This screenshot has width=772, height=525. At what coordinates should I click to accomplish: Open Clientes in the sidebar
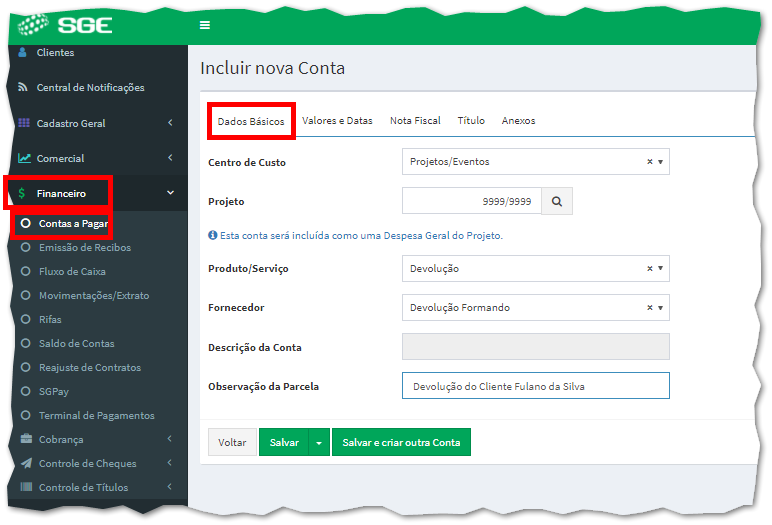(x=55, y=53)
